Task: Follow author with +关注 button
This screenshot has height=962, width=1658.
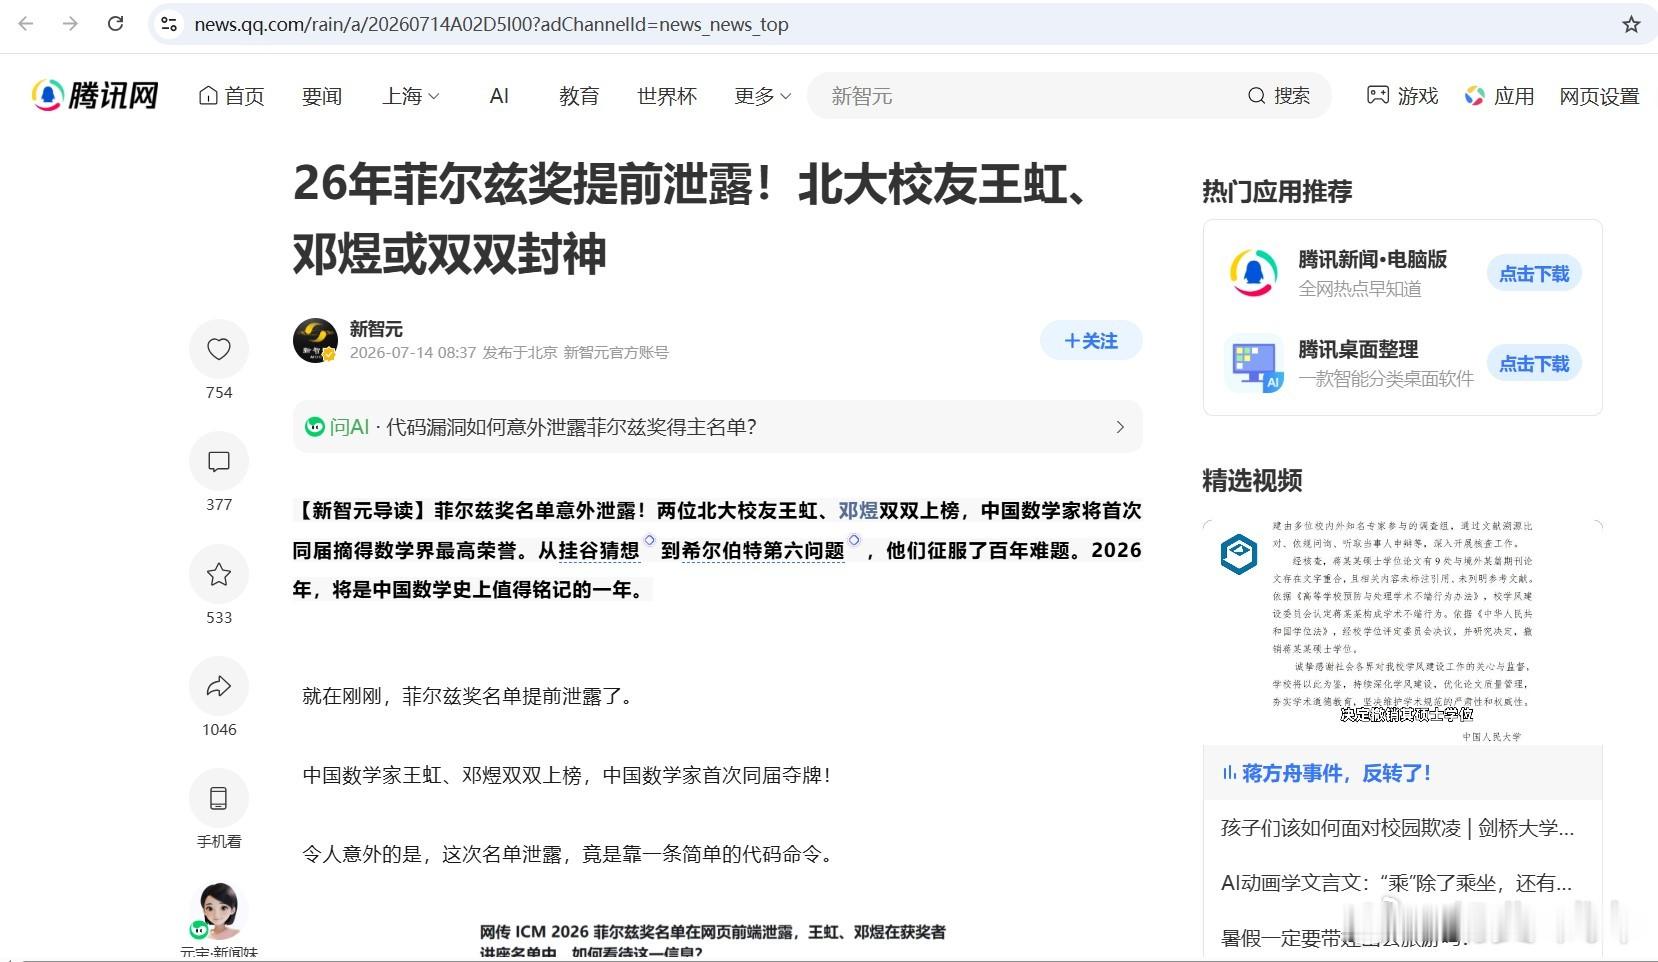Action: coord(1091,341)
